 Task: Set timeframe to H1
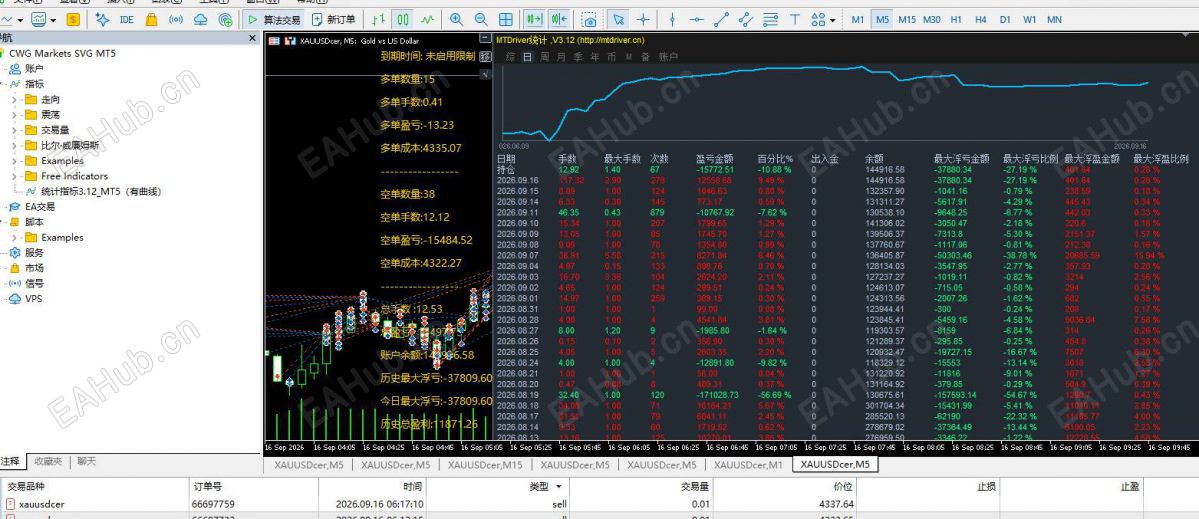coord(956,19)
